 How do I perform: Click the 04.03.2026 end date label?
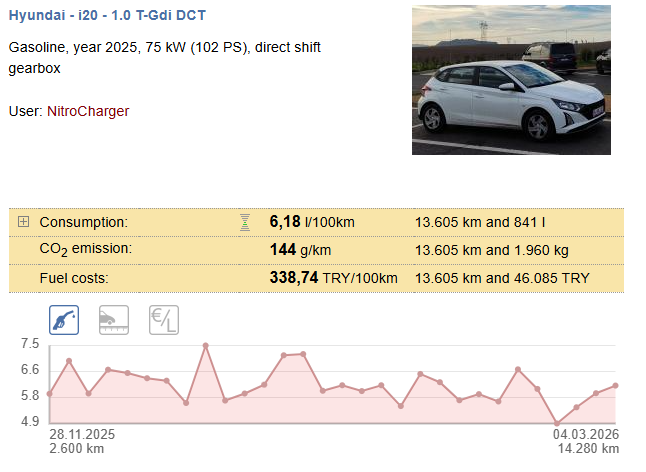point(586,435)
